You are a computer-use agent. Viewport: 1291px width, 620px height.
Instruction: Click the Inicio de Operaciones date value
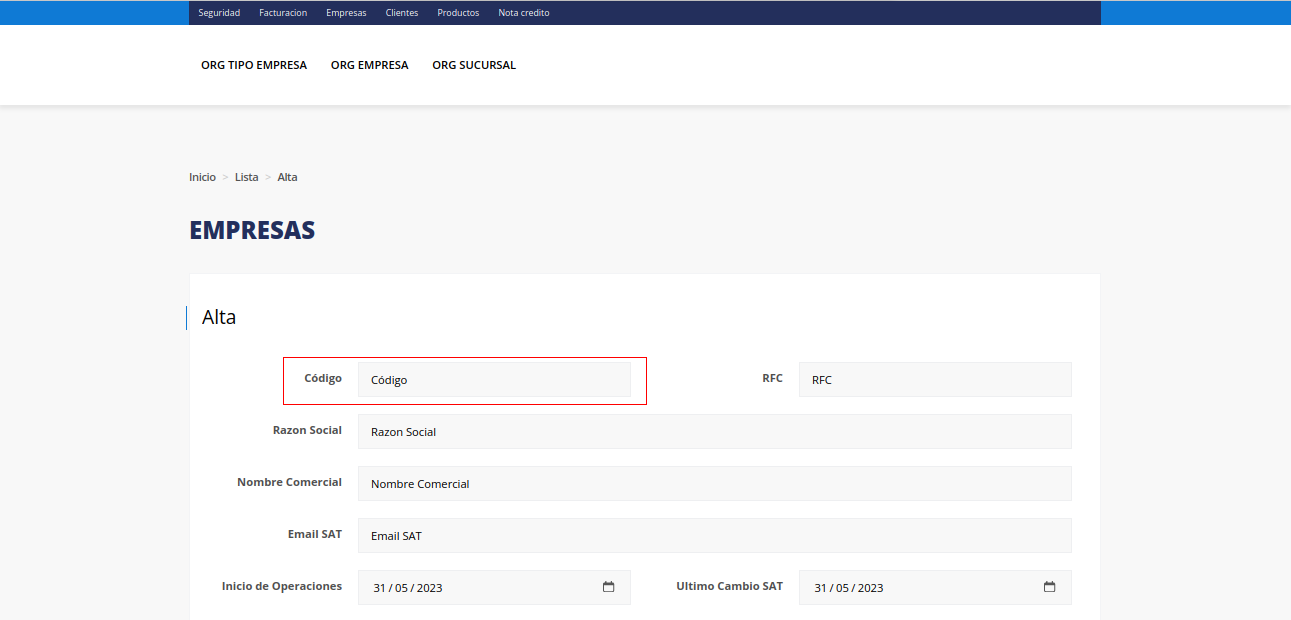pos(408,588)
